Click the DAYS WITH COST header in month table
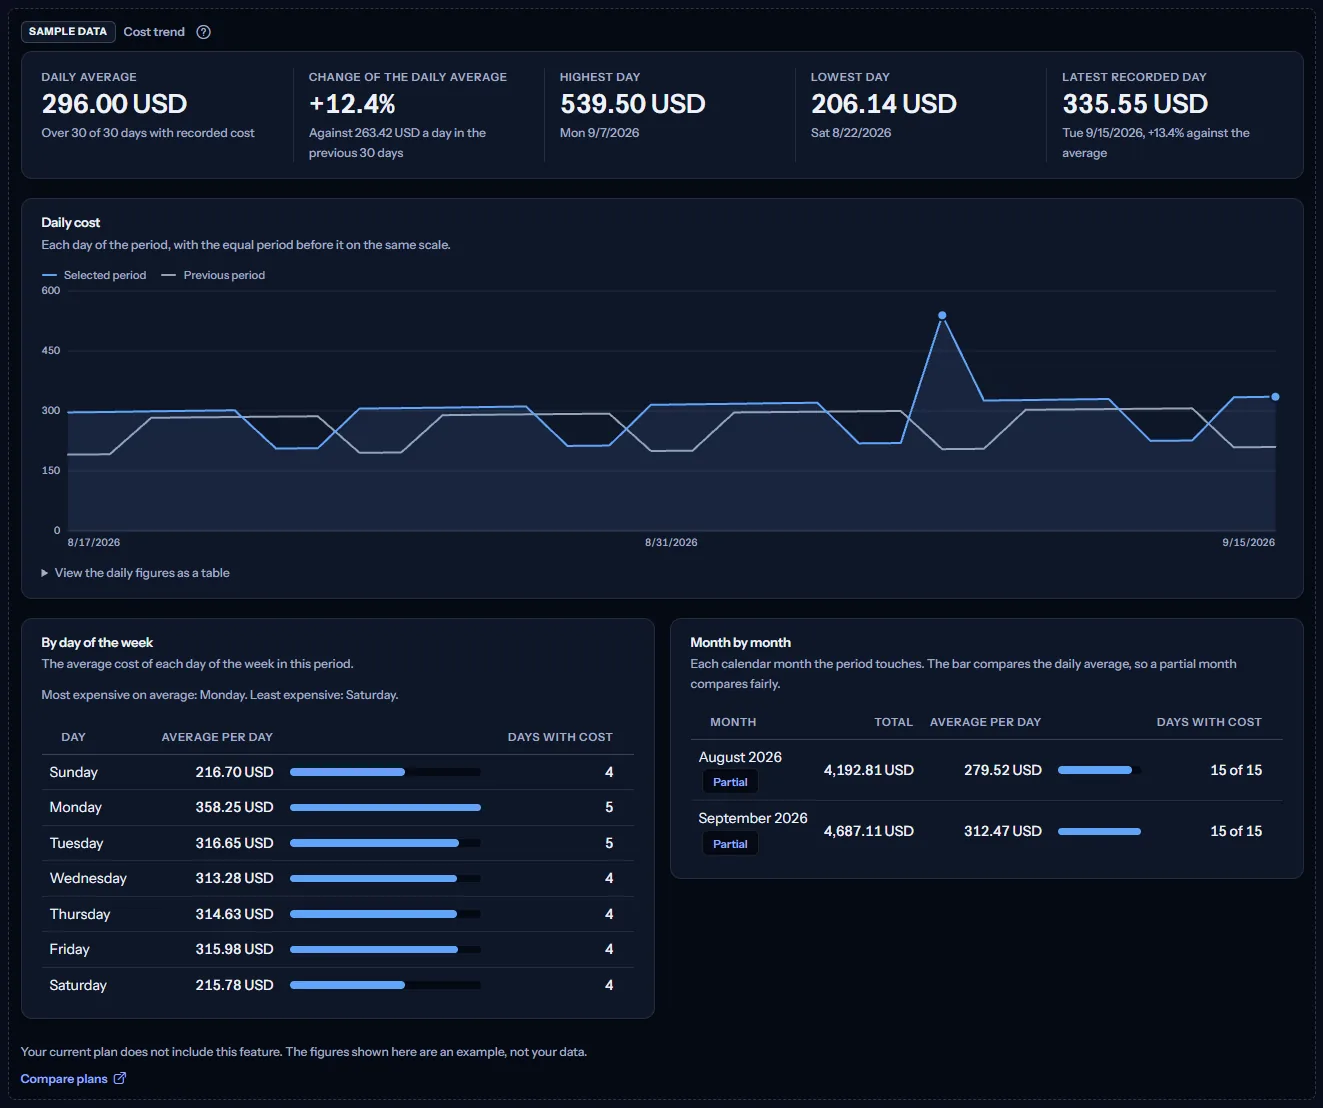This screenshot has height=1108, width=1323. pos(1209,722)
